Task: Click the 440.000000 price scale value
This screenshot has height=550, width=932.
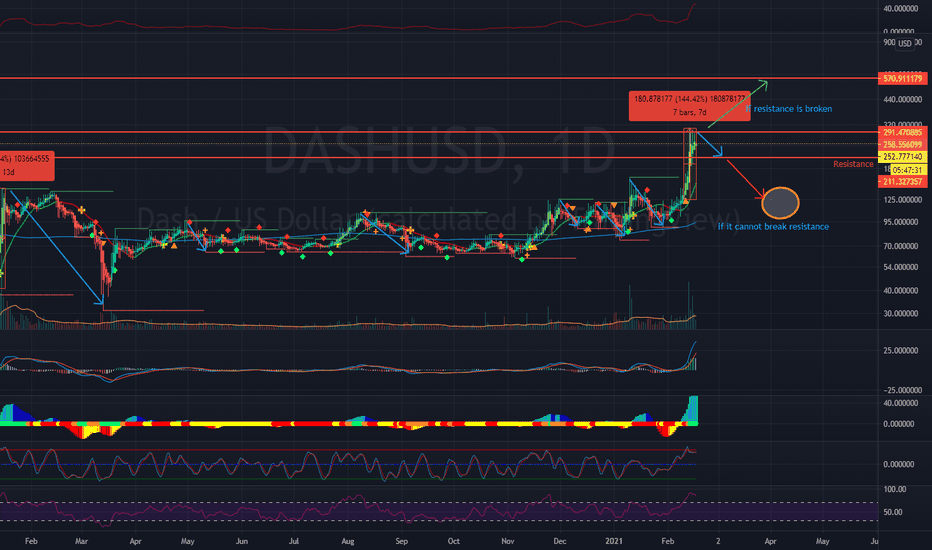Action: [902, 99]
